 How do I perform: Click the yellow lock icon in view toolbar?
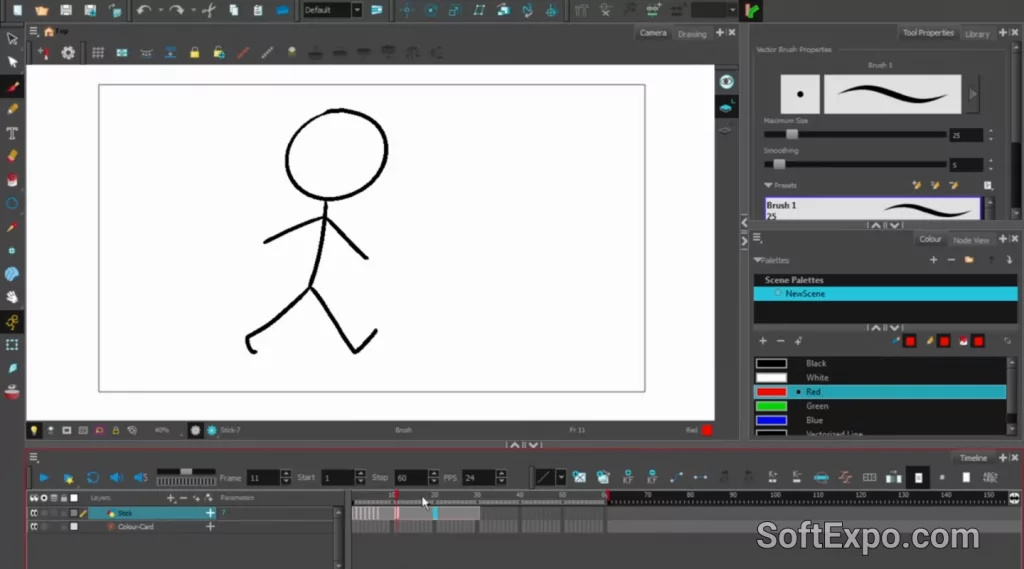(195, 53)
